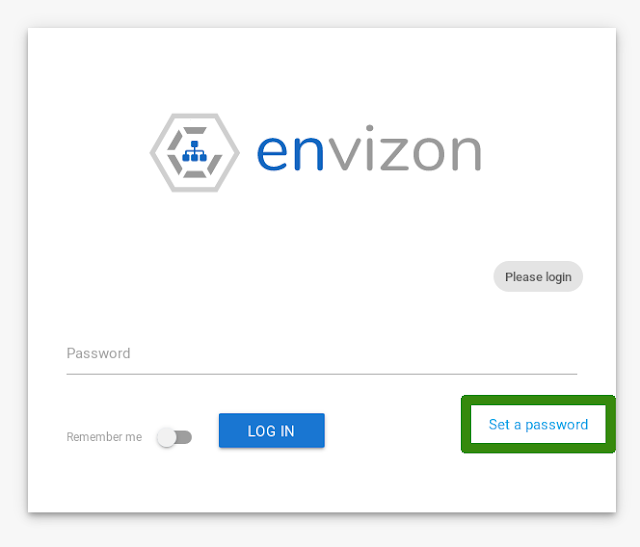Click the Remember me switch knob

coord(167,437)
